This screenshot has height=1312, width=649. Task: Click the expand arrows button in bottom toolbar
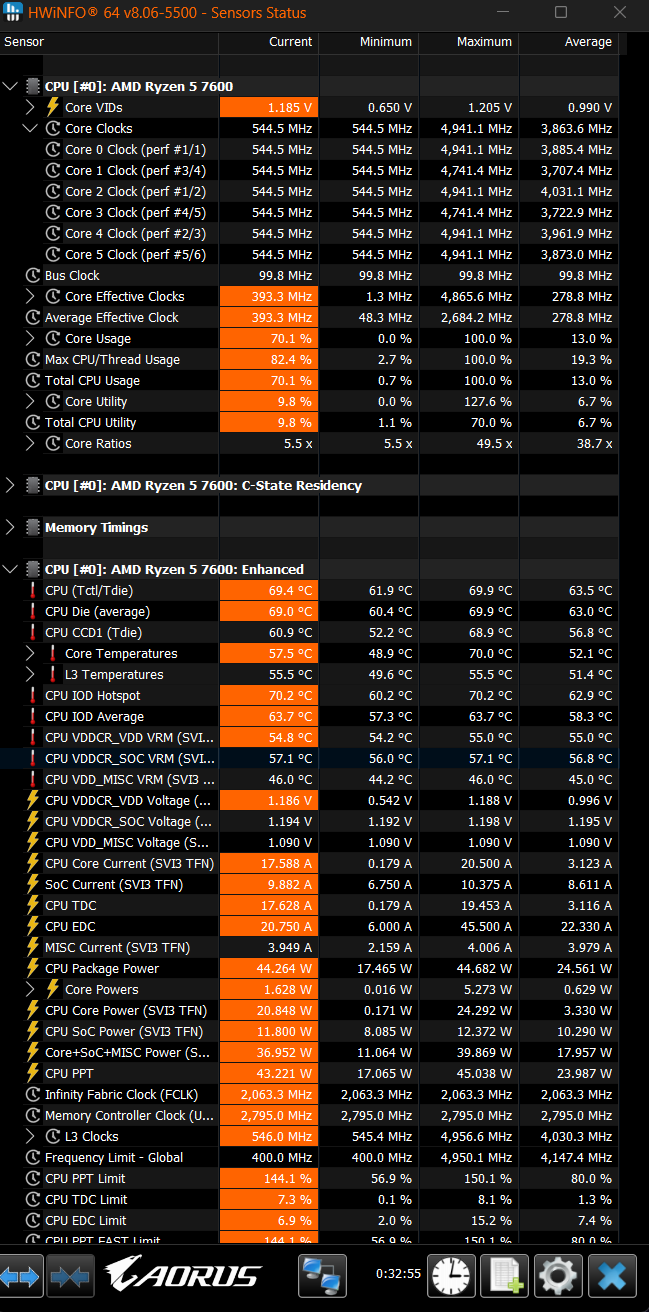pyautogui.click(x=21, y=1276)
